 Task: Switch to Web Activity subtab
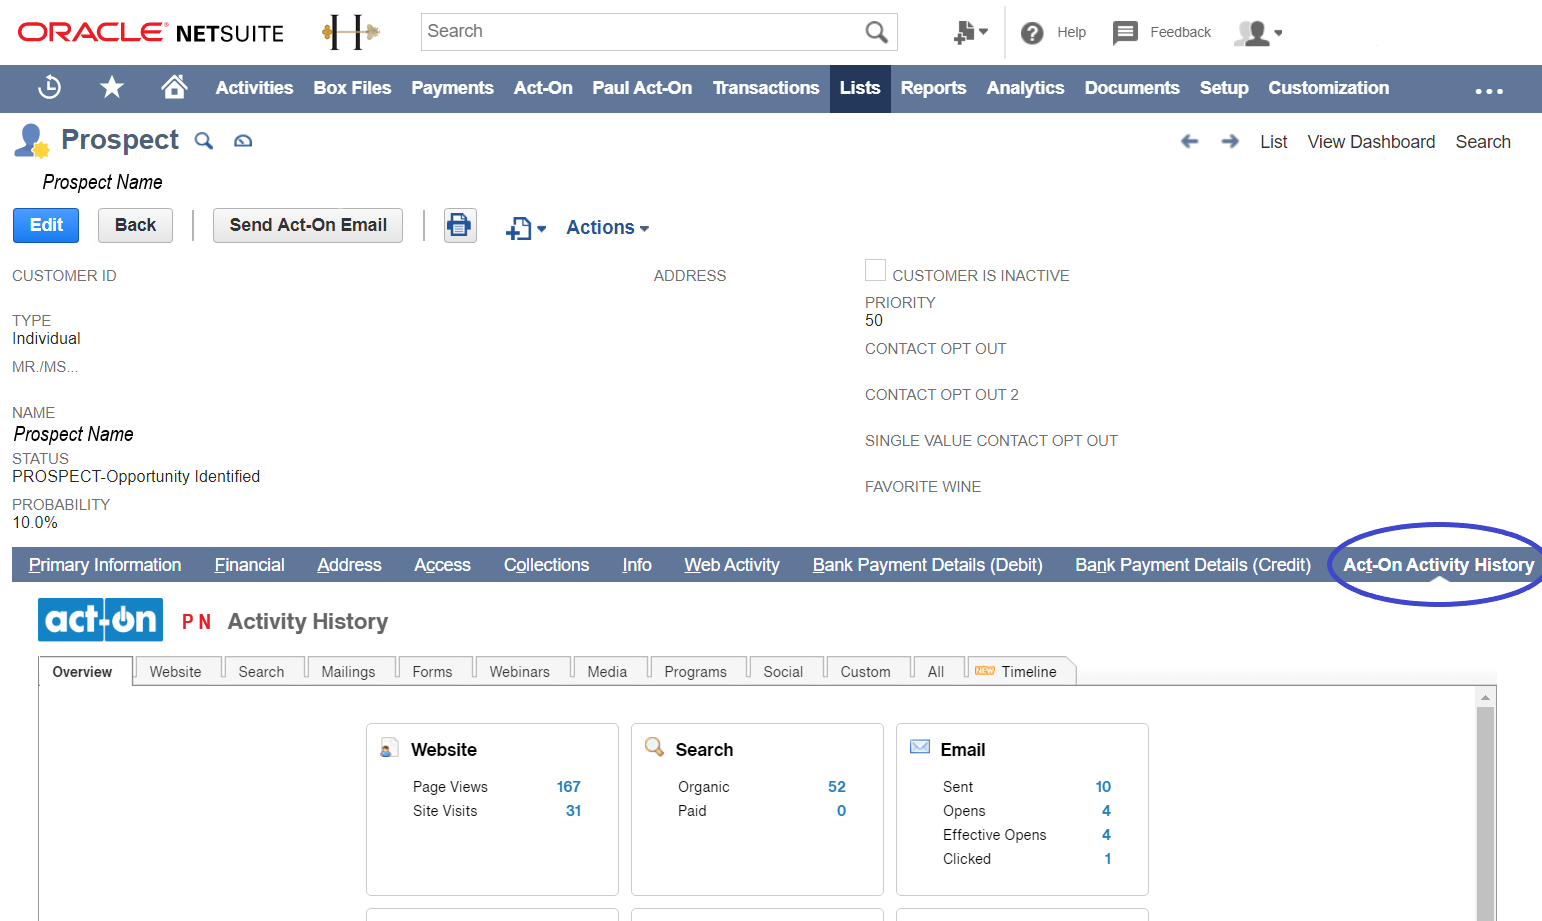click(732, 565)
